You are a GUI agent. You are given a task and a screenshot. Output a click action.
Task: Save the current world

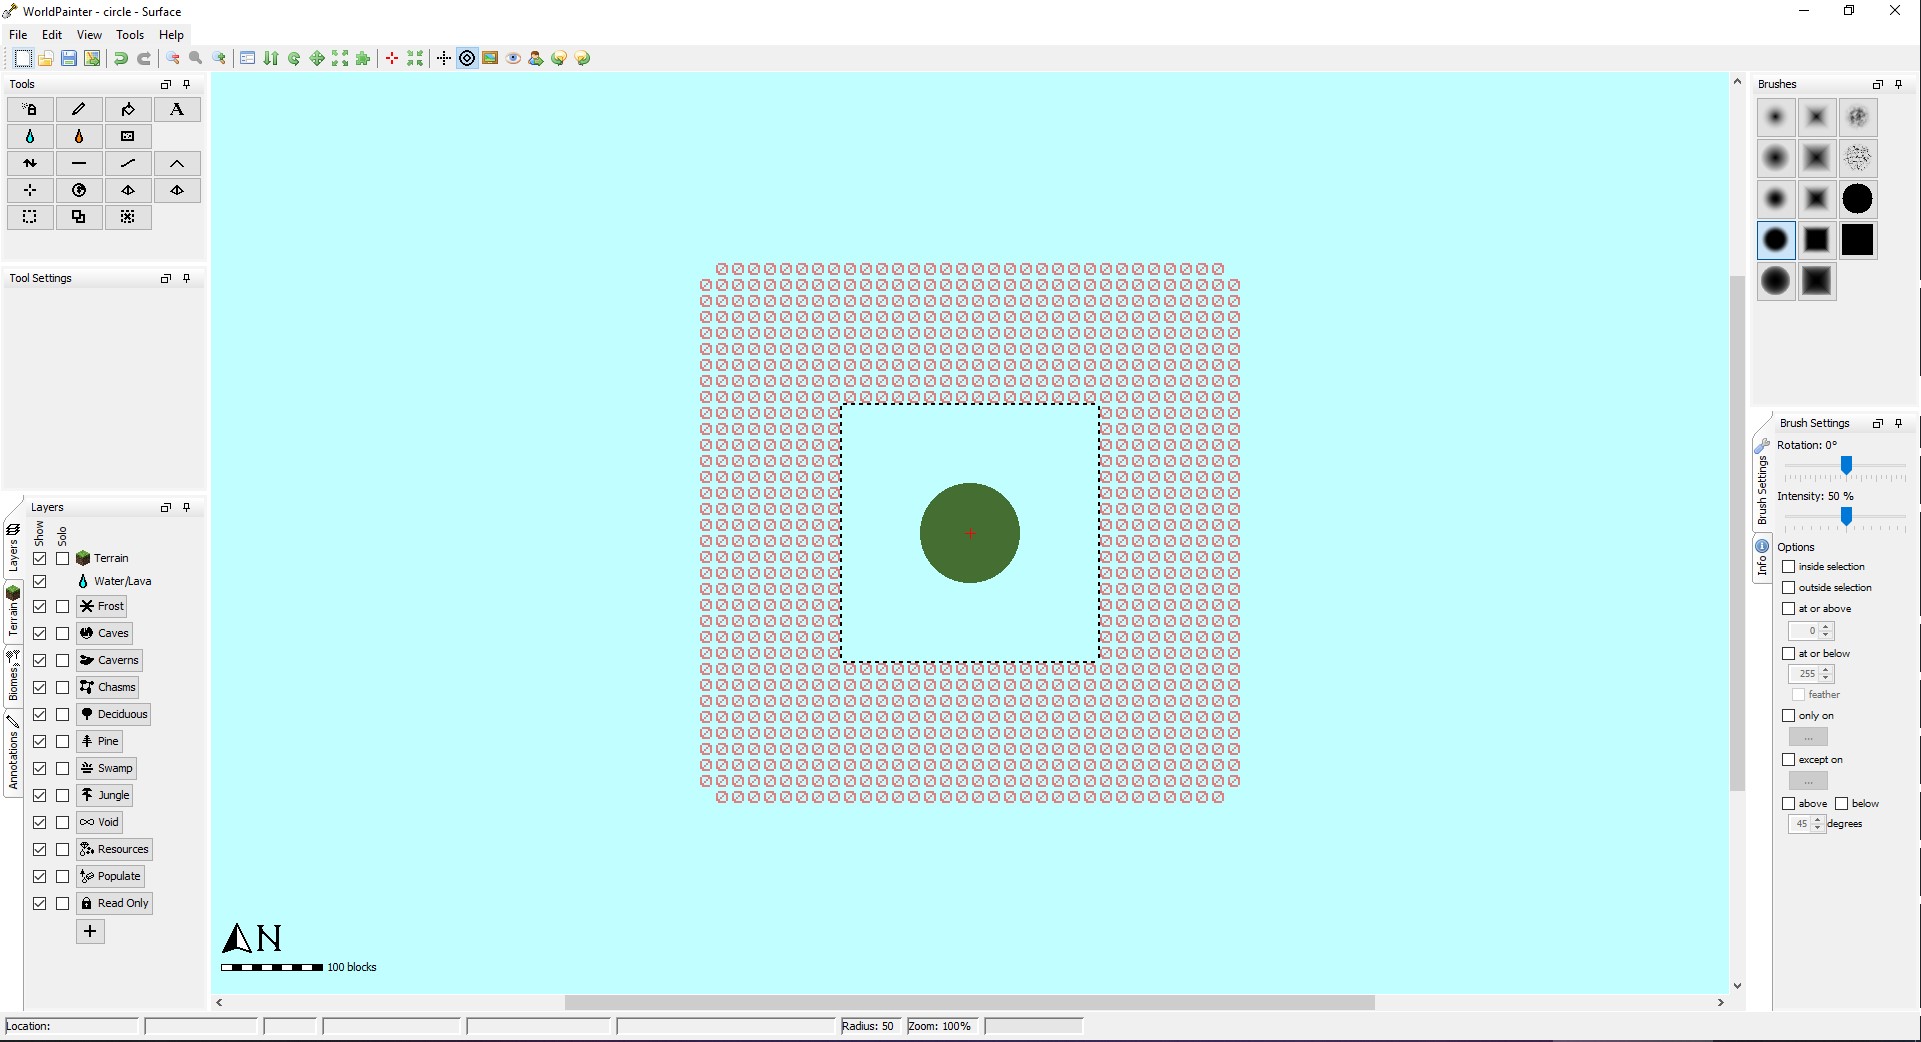coord(68,58)
